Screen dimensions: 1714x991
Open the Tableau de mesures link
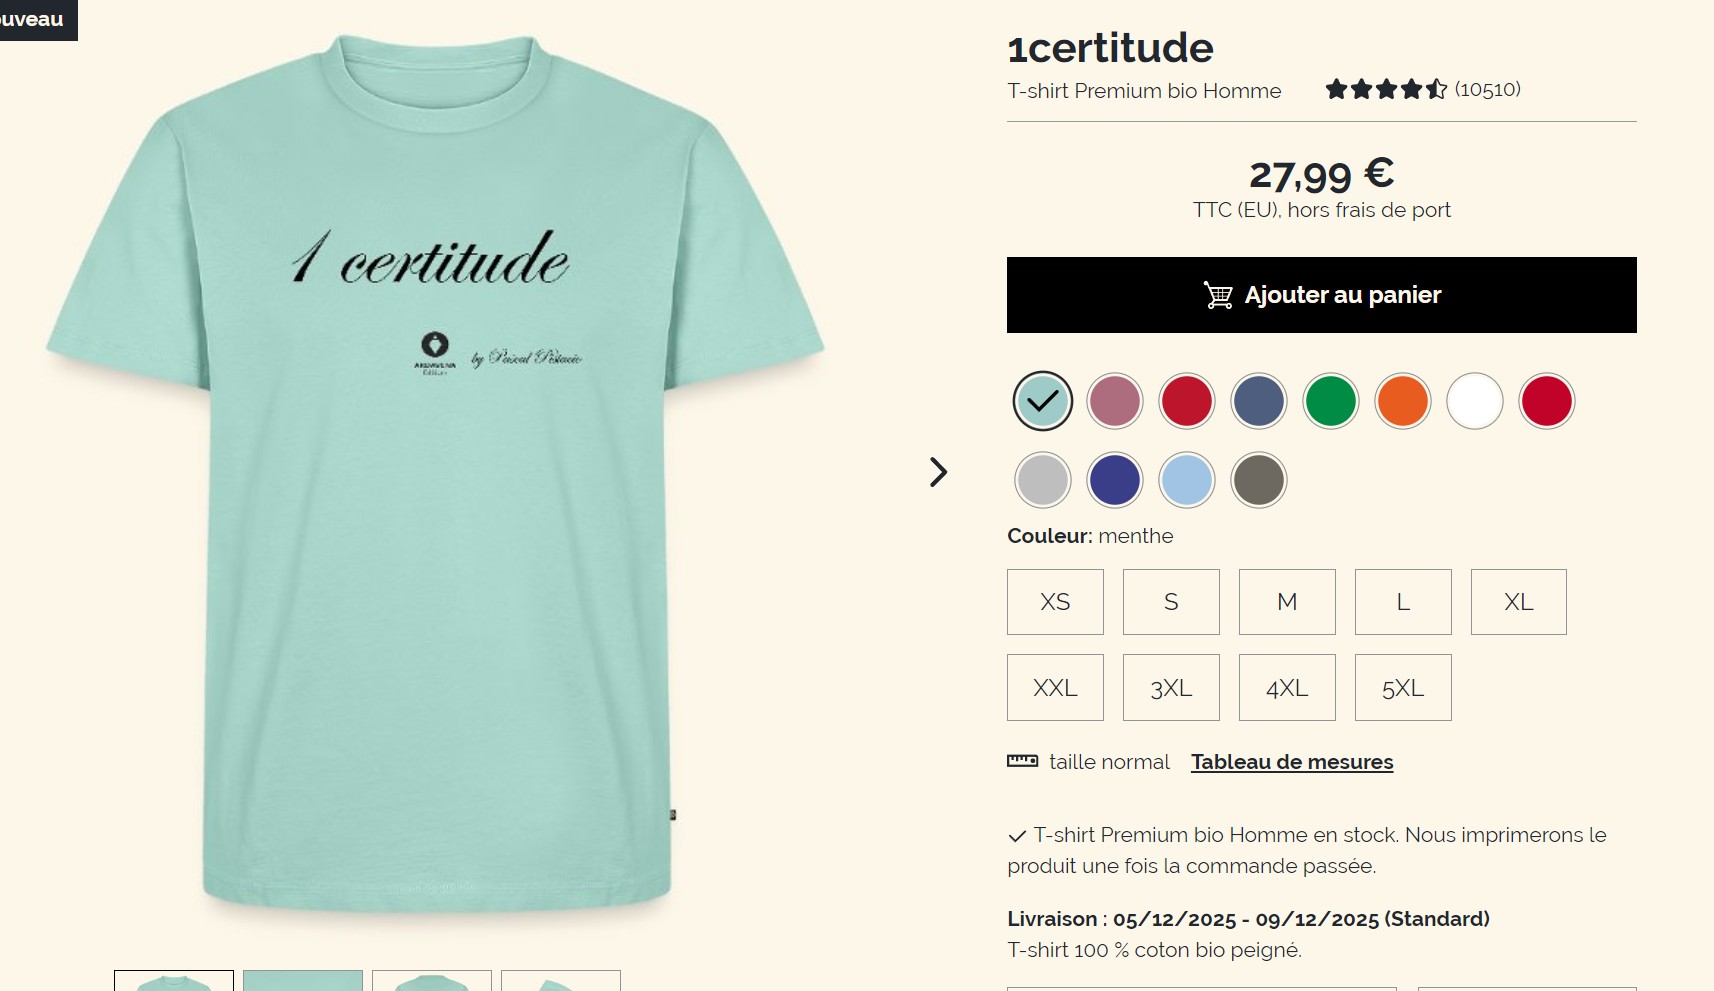pos(1292,762)
